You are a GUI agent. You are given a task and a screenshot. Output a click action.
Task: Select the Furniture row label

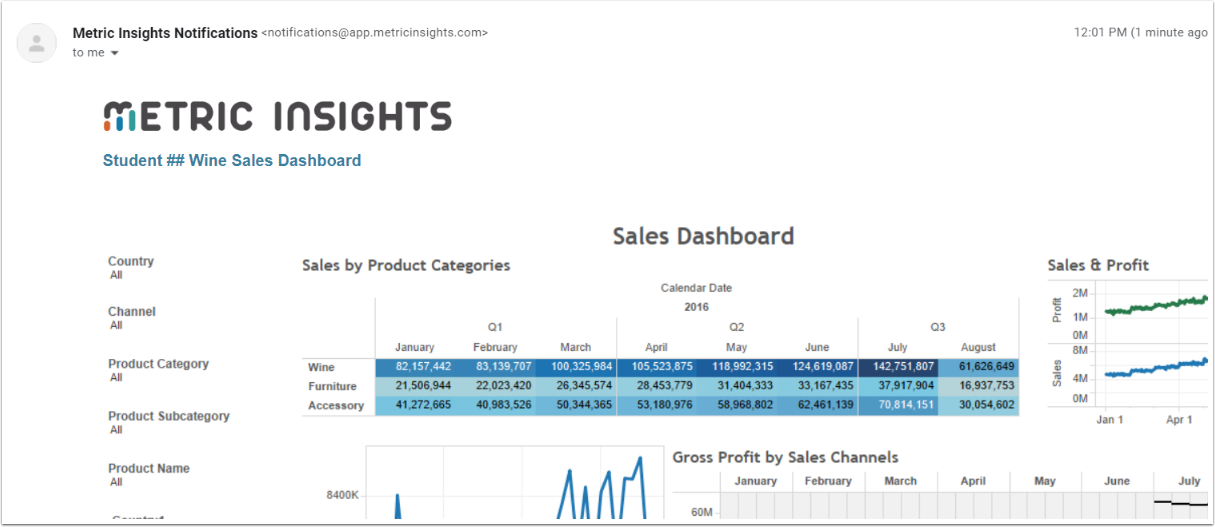pyautogui.click(x=333, y=386)
